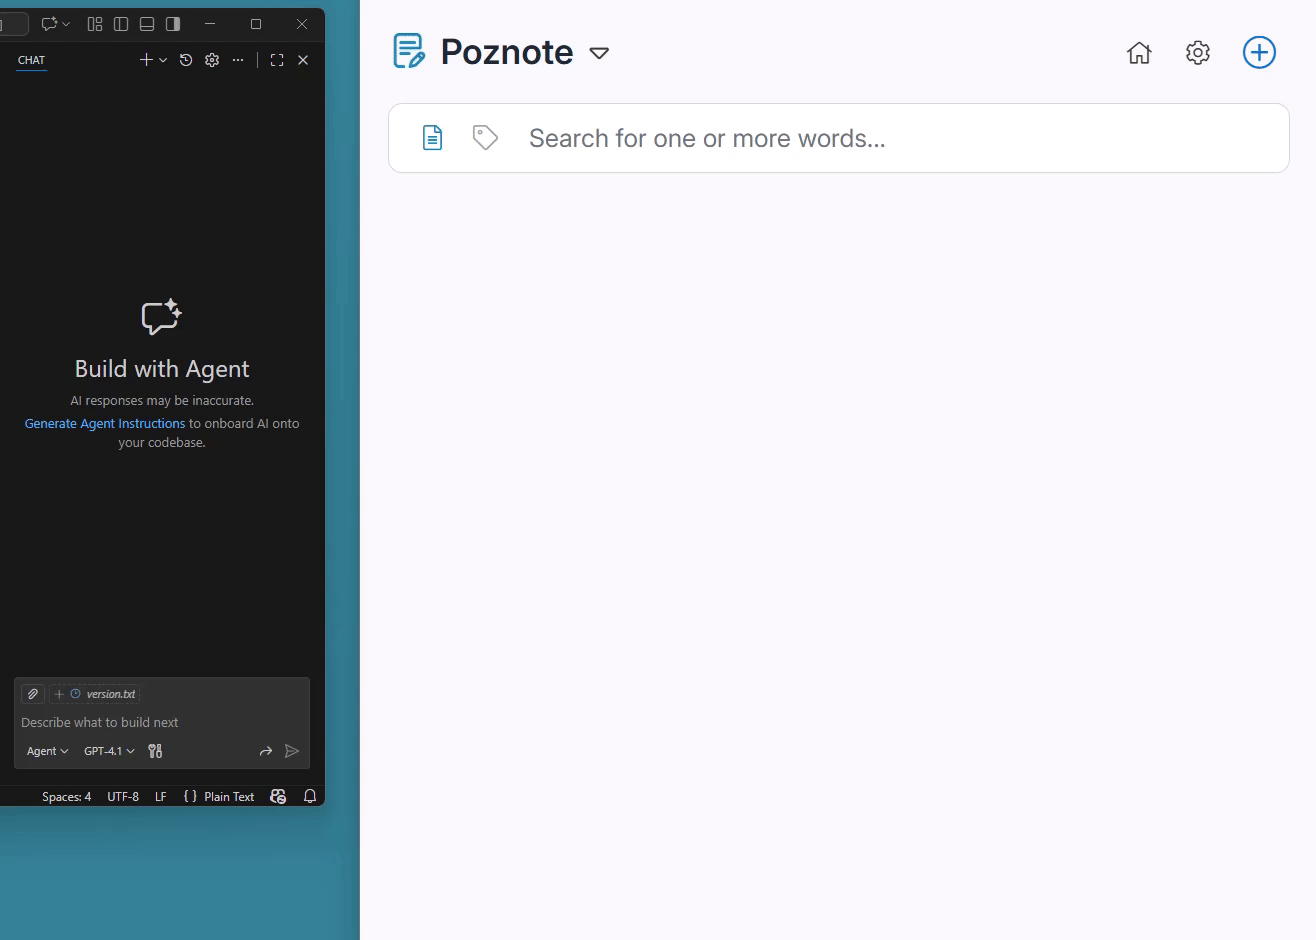Open the Copilot chat menu in VS Code title bar

point(55,24)
